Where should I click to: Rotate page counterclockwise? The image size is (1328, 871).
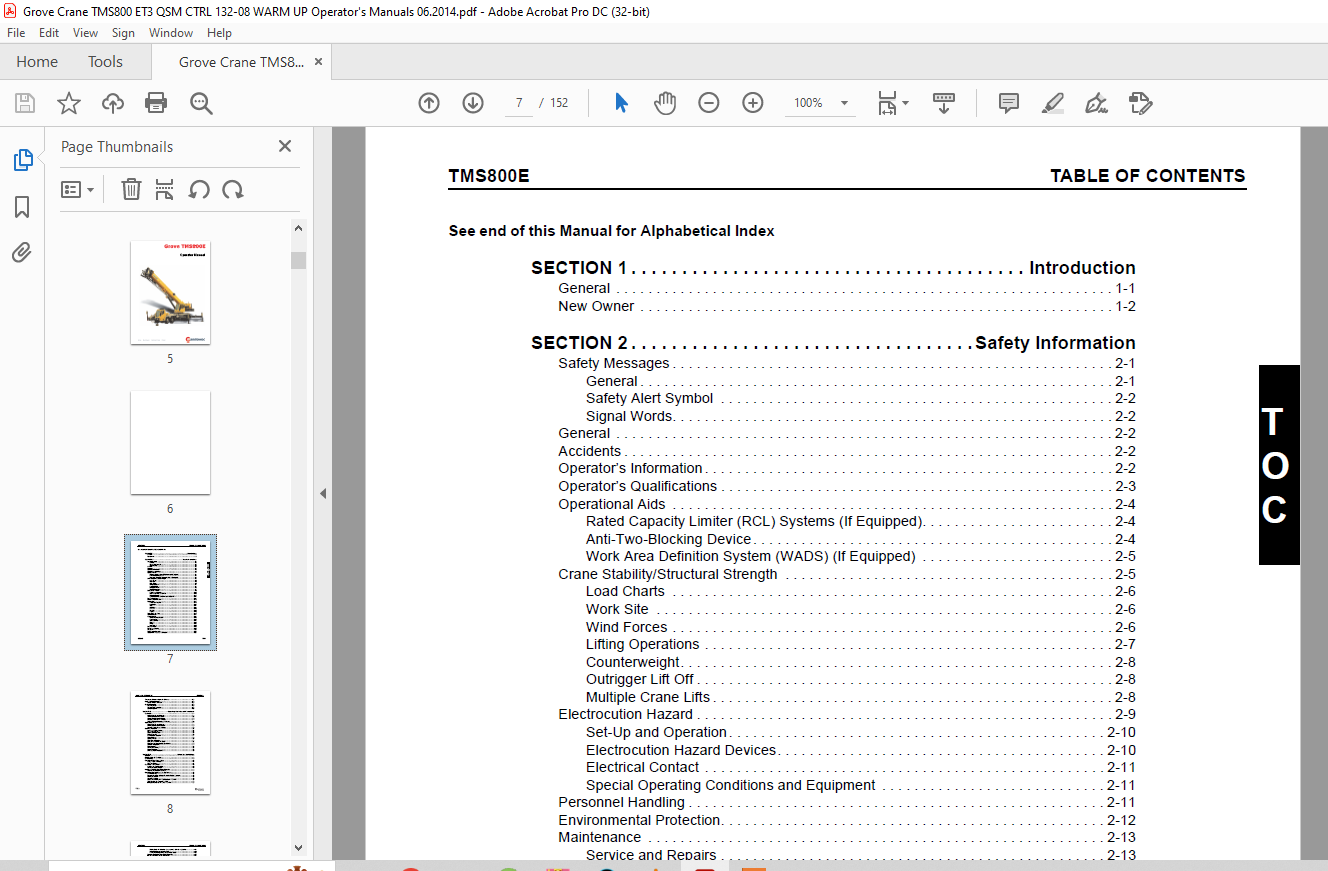[199, 189]
